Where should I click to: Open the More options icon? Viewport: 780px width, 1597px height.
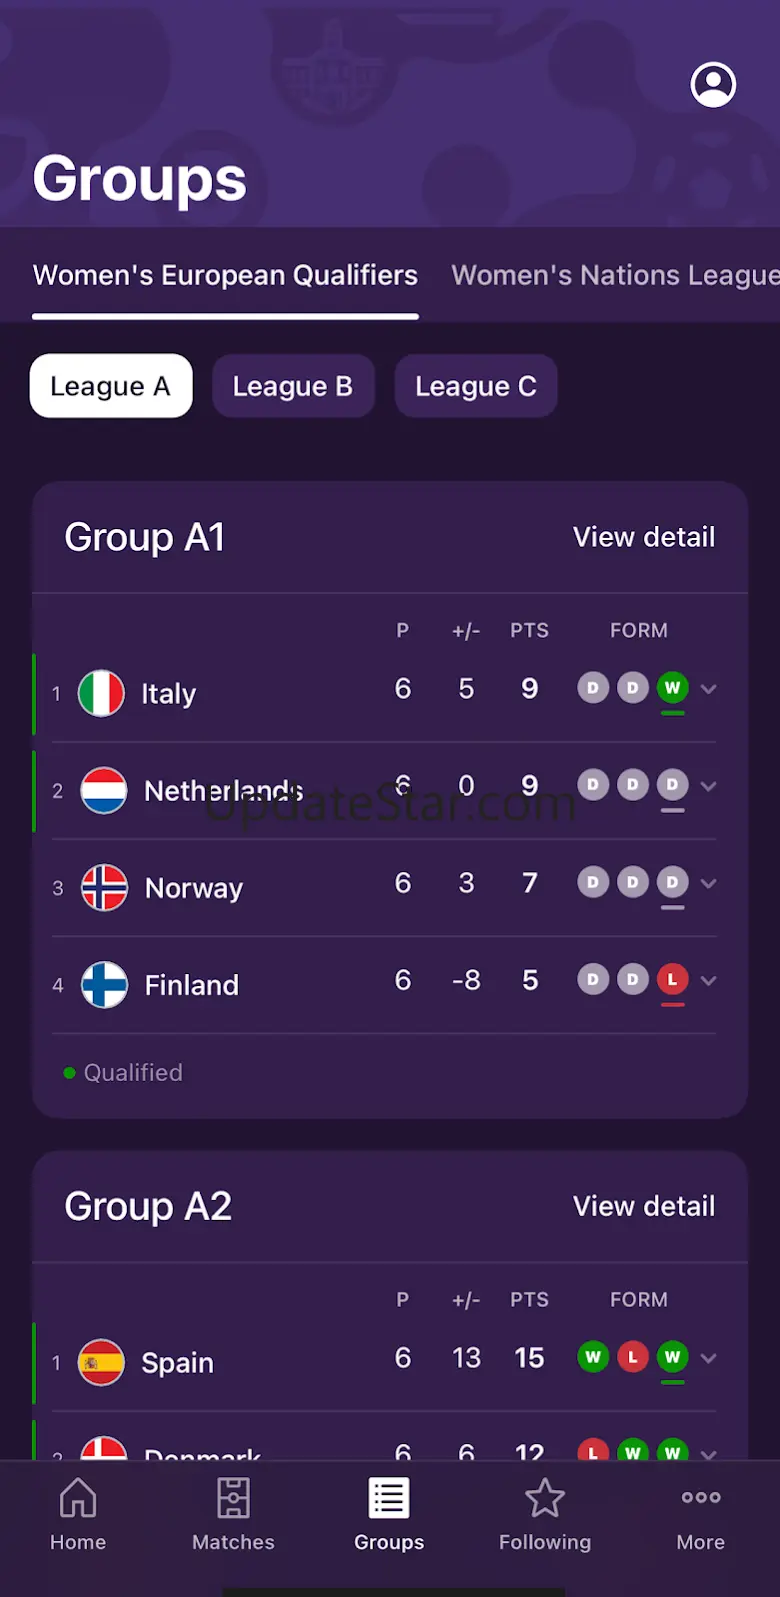point(701,1498)
